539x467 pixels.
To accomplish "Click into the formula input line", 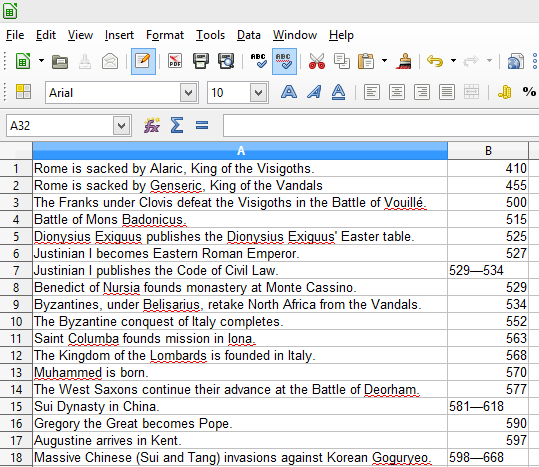I will click(x=381, y=126).
